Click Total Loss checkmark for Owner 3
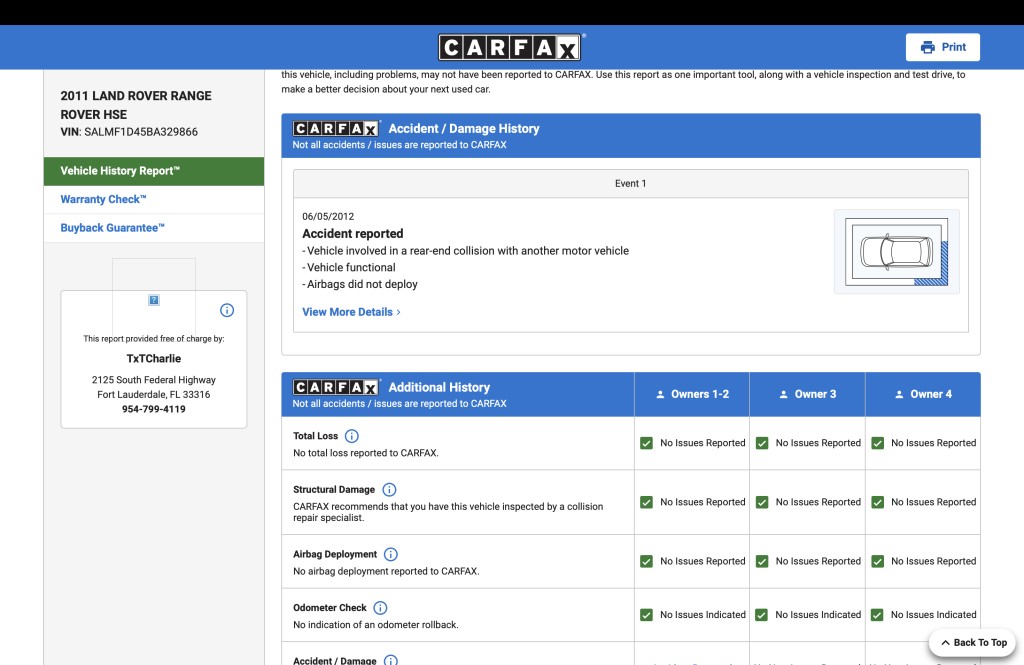The width and height of the screenshot is (1024, 665). [762, 443]
